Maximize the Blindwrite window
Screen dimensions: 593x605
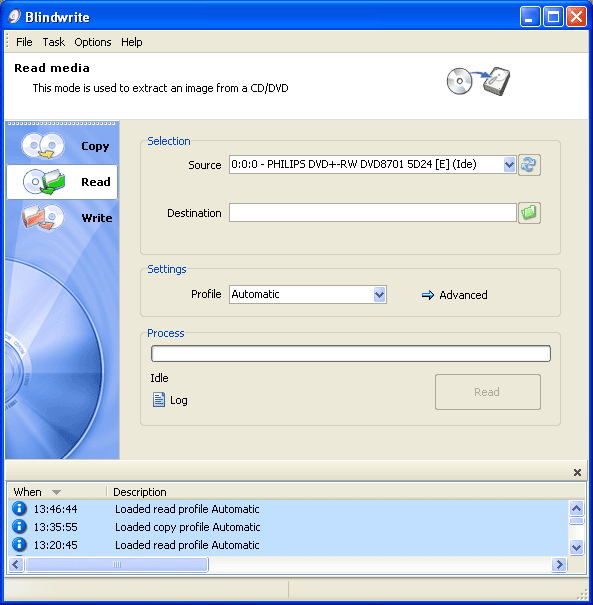pyautogui.click(x=553, y=17)
